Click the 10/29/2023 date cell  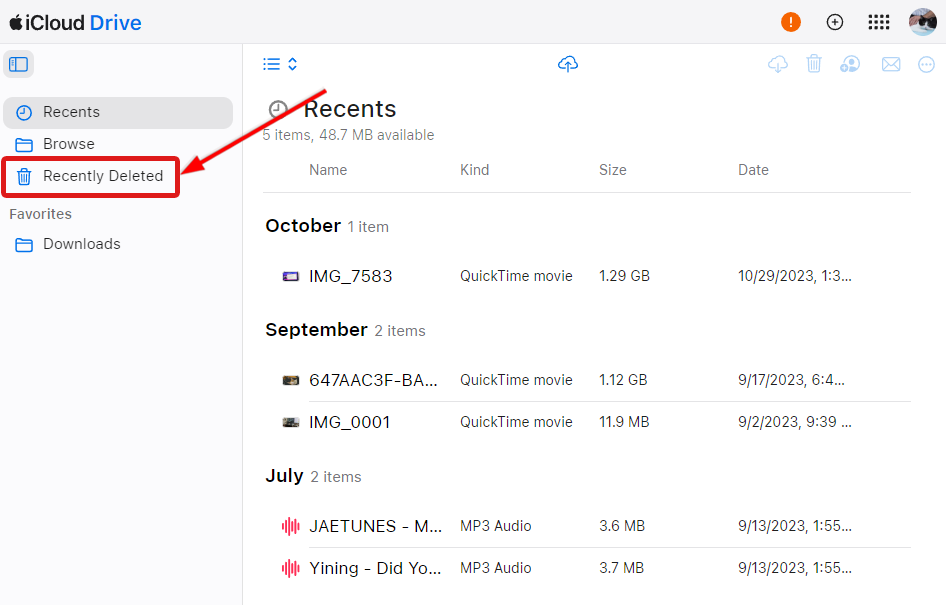(x=795, y=276)
